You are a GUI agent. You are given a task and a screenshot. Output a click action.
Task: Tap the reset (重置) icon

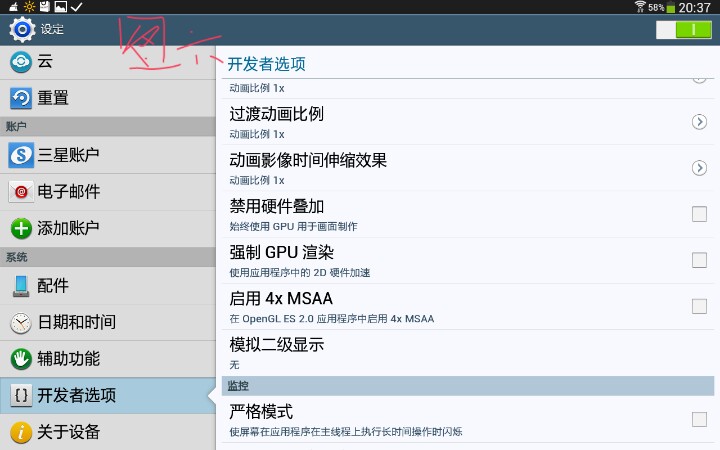pos(21,98)
